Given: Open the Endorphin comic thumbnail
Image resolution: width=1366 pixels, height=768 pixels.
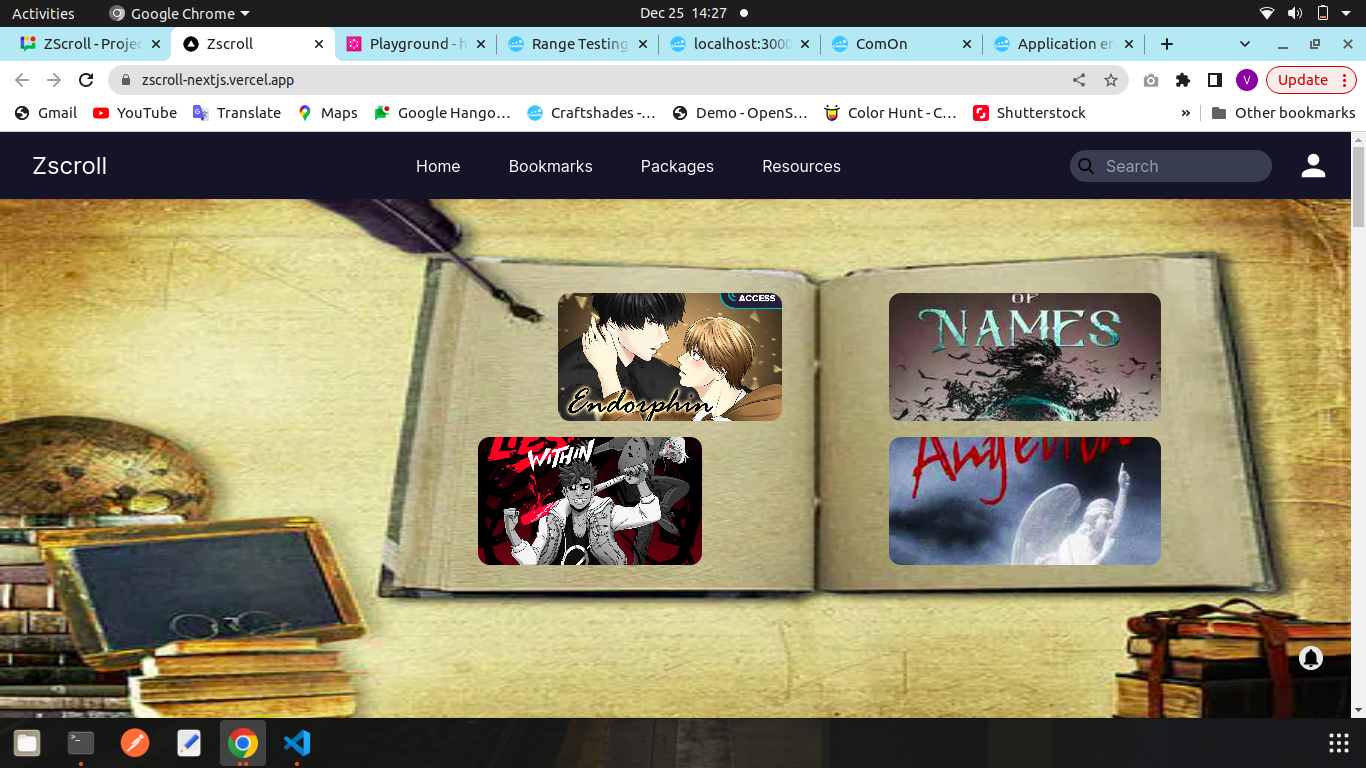Looking at the screenshot, I should click(669, 357).
